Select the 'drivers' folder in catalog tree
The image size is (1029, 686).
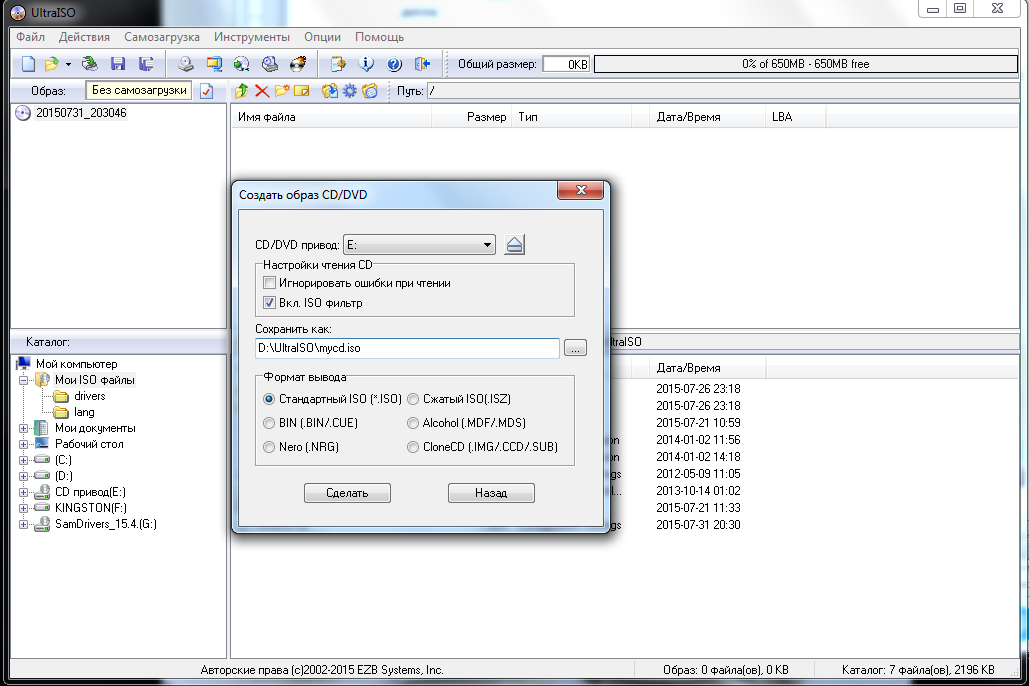tap(89, 397)
